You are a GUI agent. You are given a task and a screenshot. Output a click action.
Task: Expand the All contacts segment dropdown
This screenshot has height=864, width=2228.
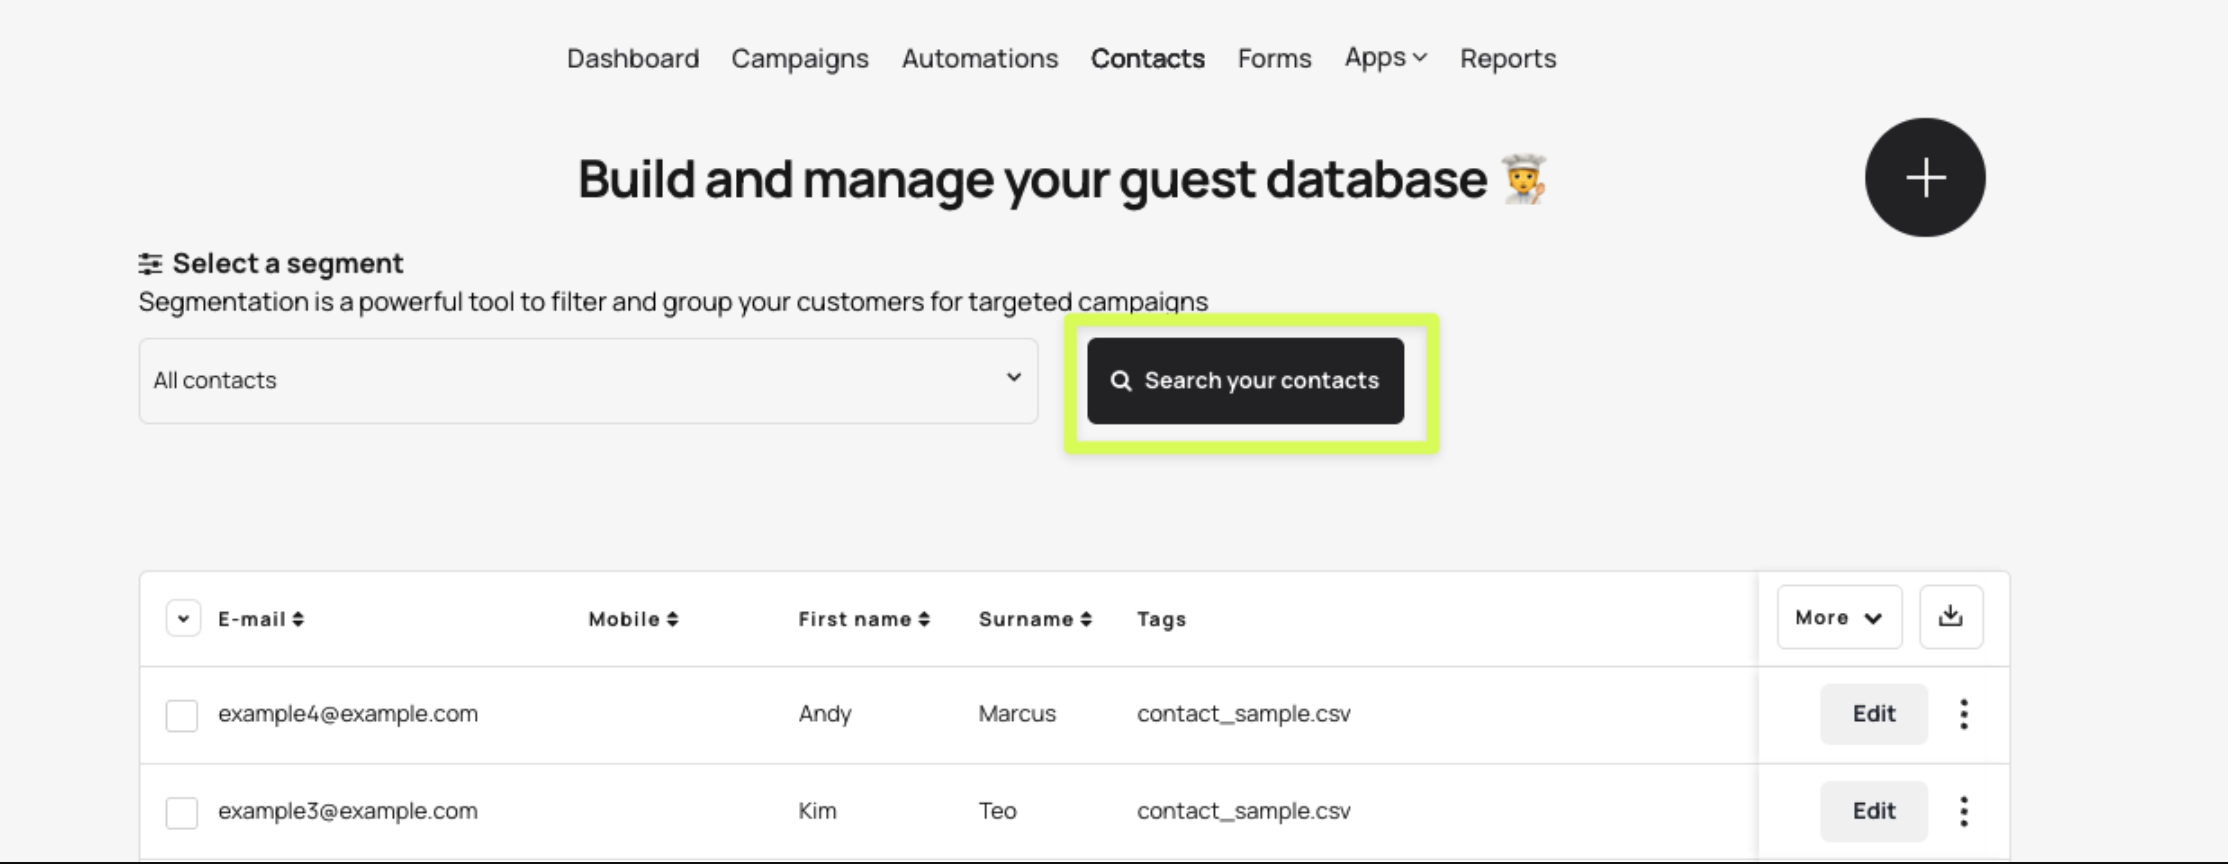coord(588,380)
